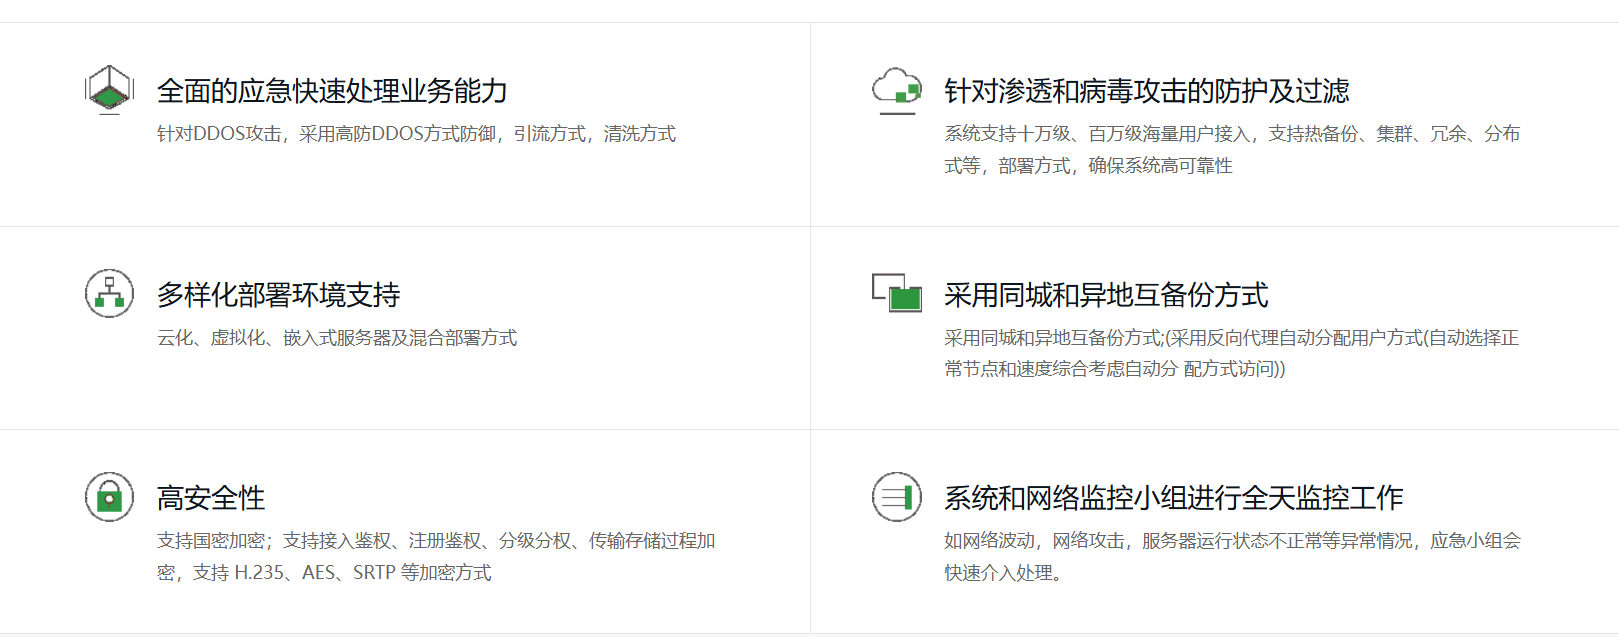Select the 采用同城和异地互备份方式 heading
1619x637 pixels.
coord(1105,295)
